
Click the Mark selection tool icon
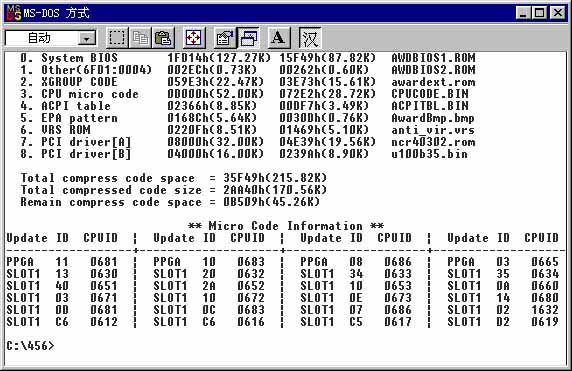pos(117,38)
